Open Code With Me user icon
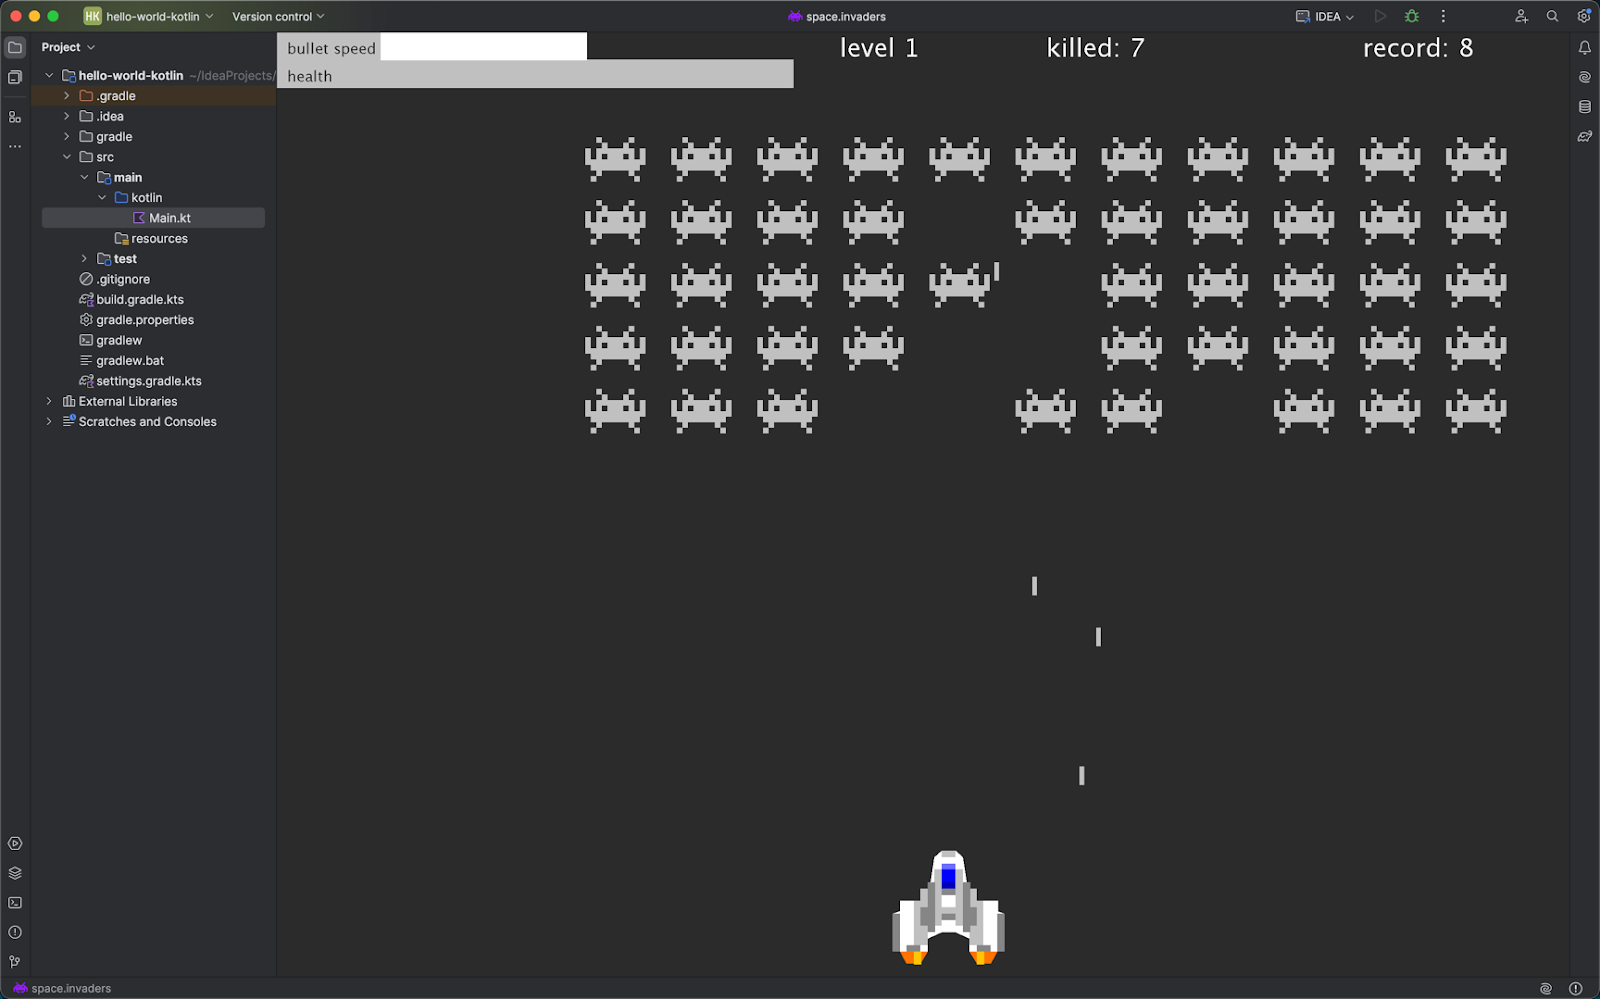The width and height of the screenshot is (1600, 999). point(1521,16)
